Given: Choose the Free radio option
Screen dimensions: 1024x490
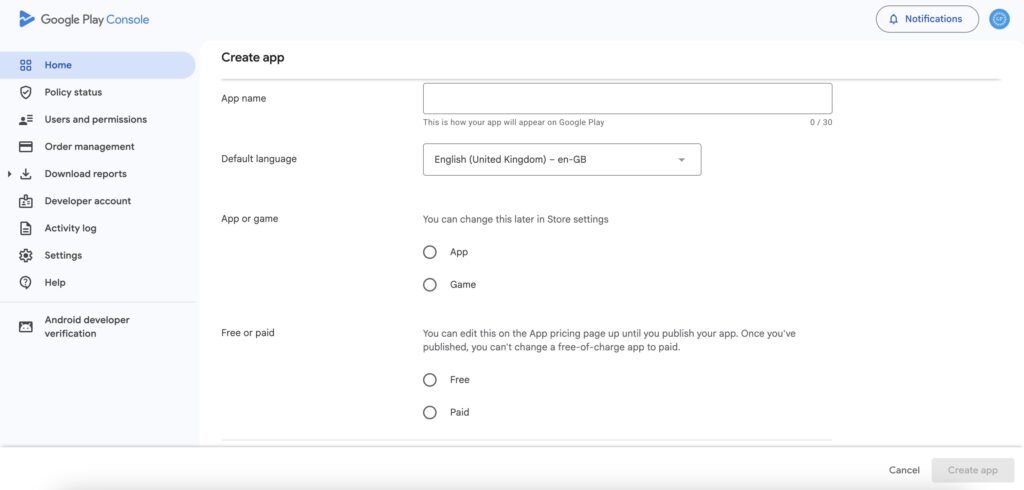Looking at the screenshot, I should tap(430, 380).
